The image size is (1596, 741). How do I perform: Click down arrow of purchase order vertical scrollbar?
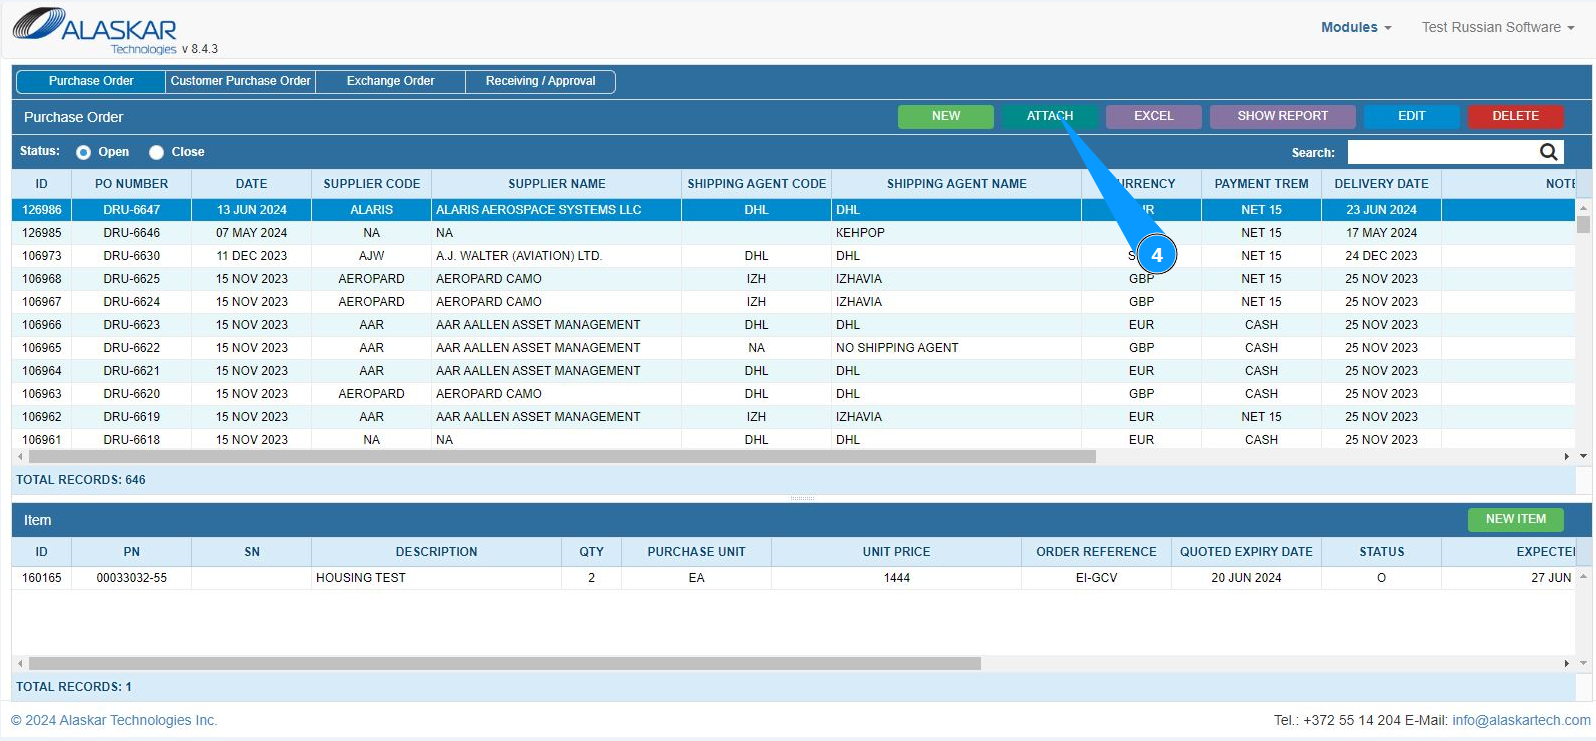click(x=1583, y=456)
